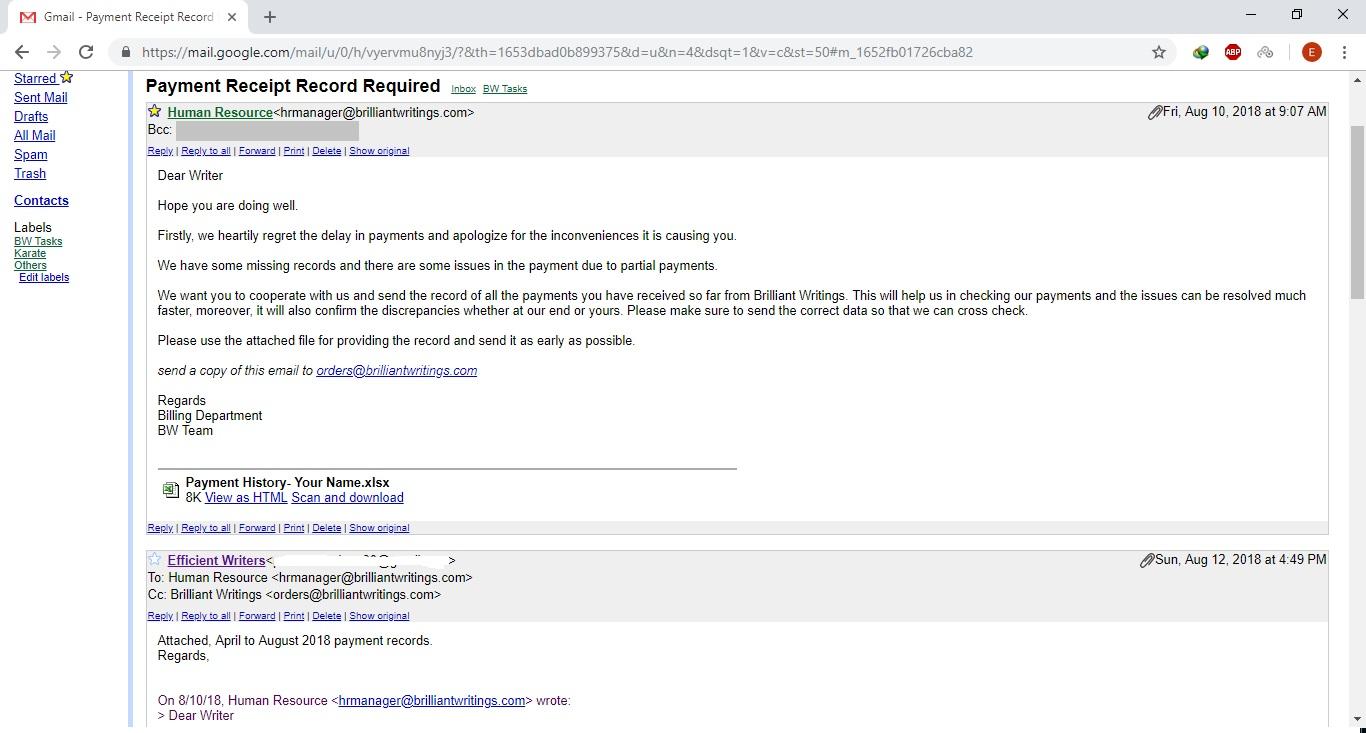Click the browser forward arrow
Image resolution: width=1366 pixels, height=733 pixels.
pos(54,52)
